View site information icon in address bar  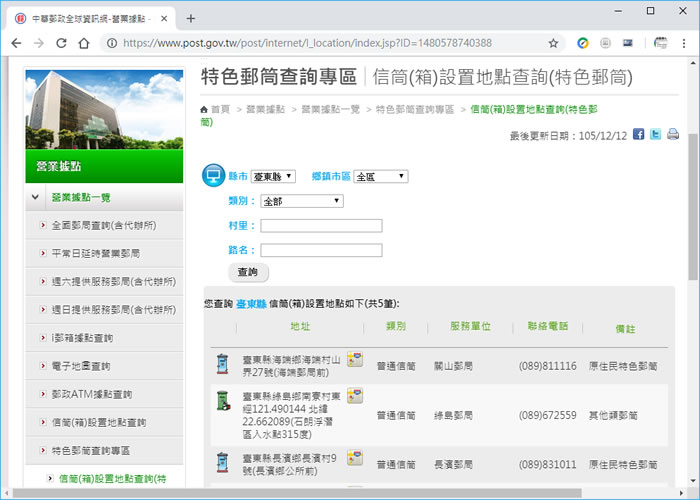pos(112,43)
